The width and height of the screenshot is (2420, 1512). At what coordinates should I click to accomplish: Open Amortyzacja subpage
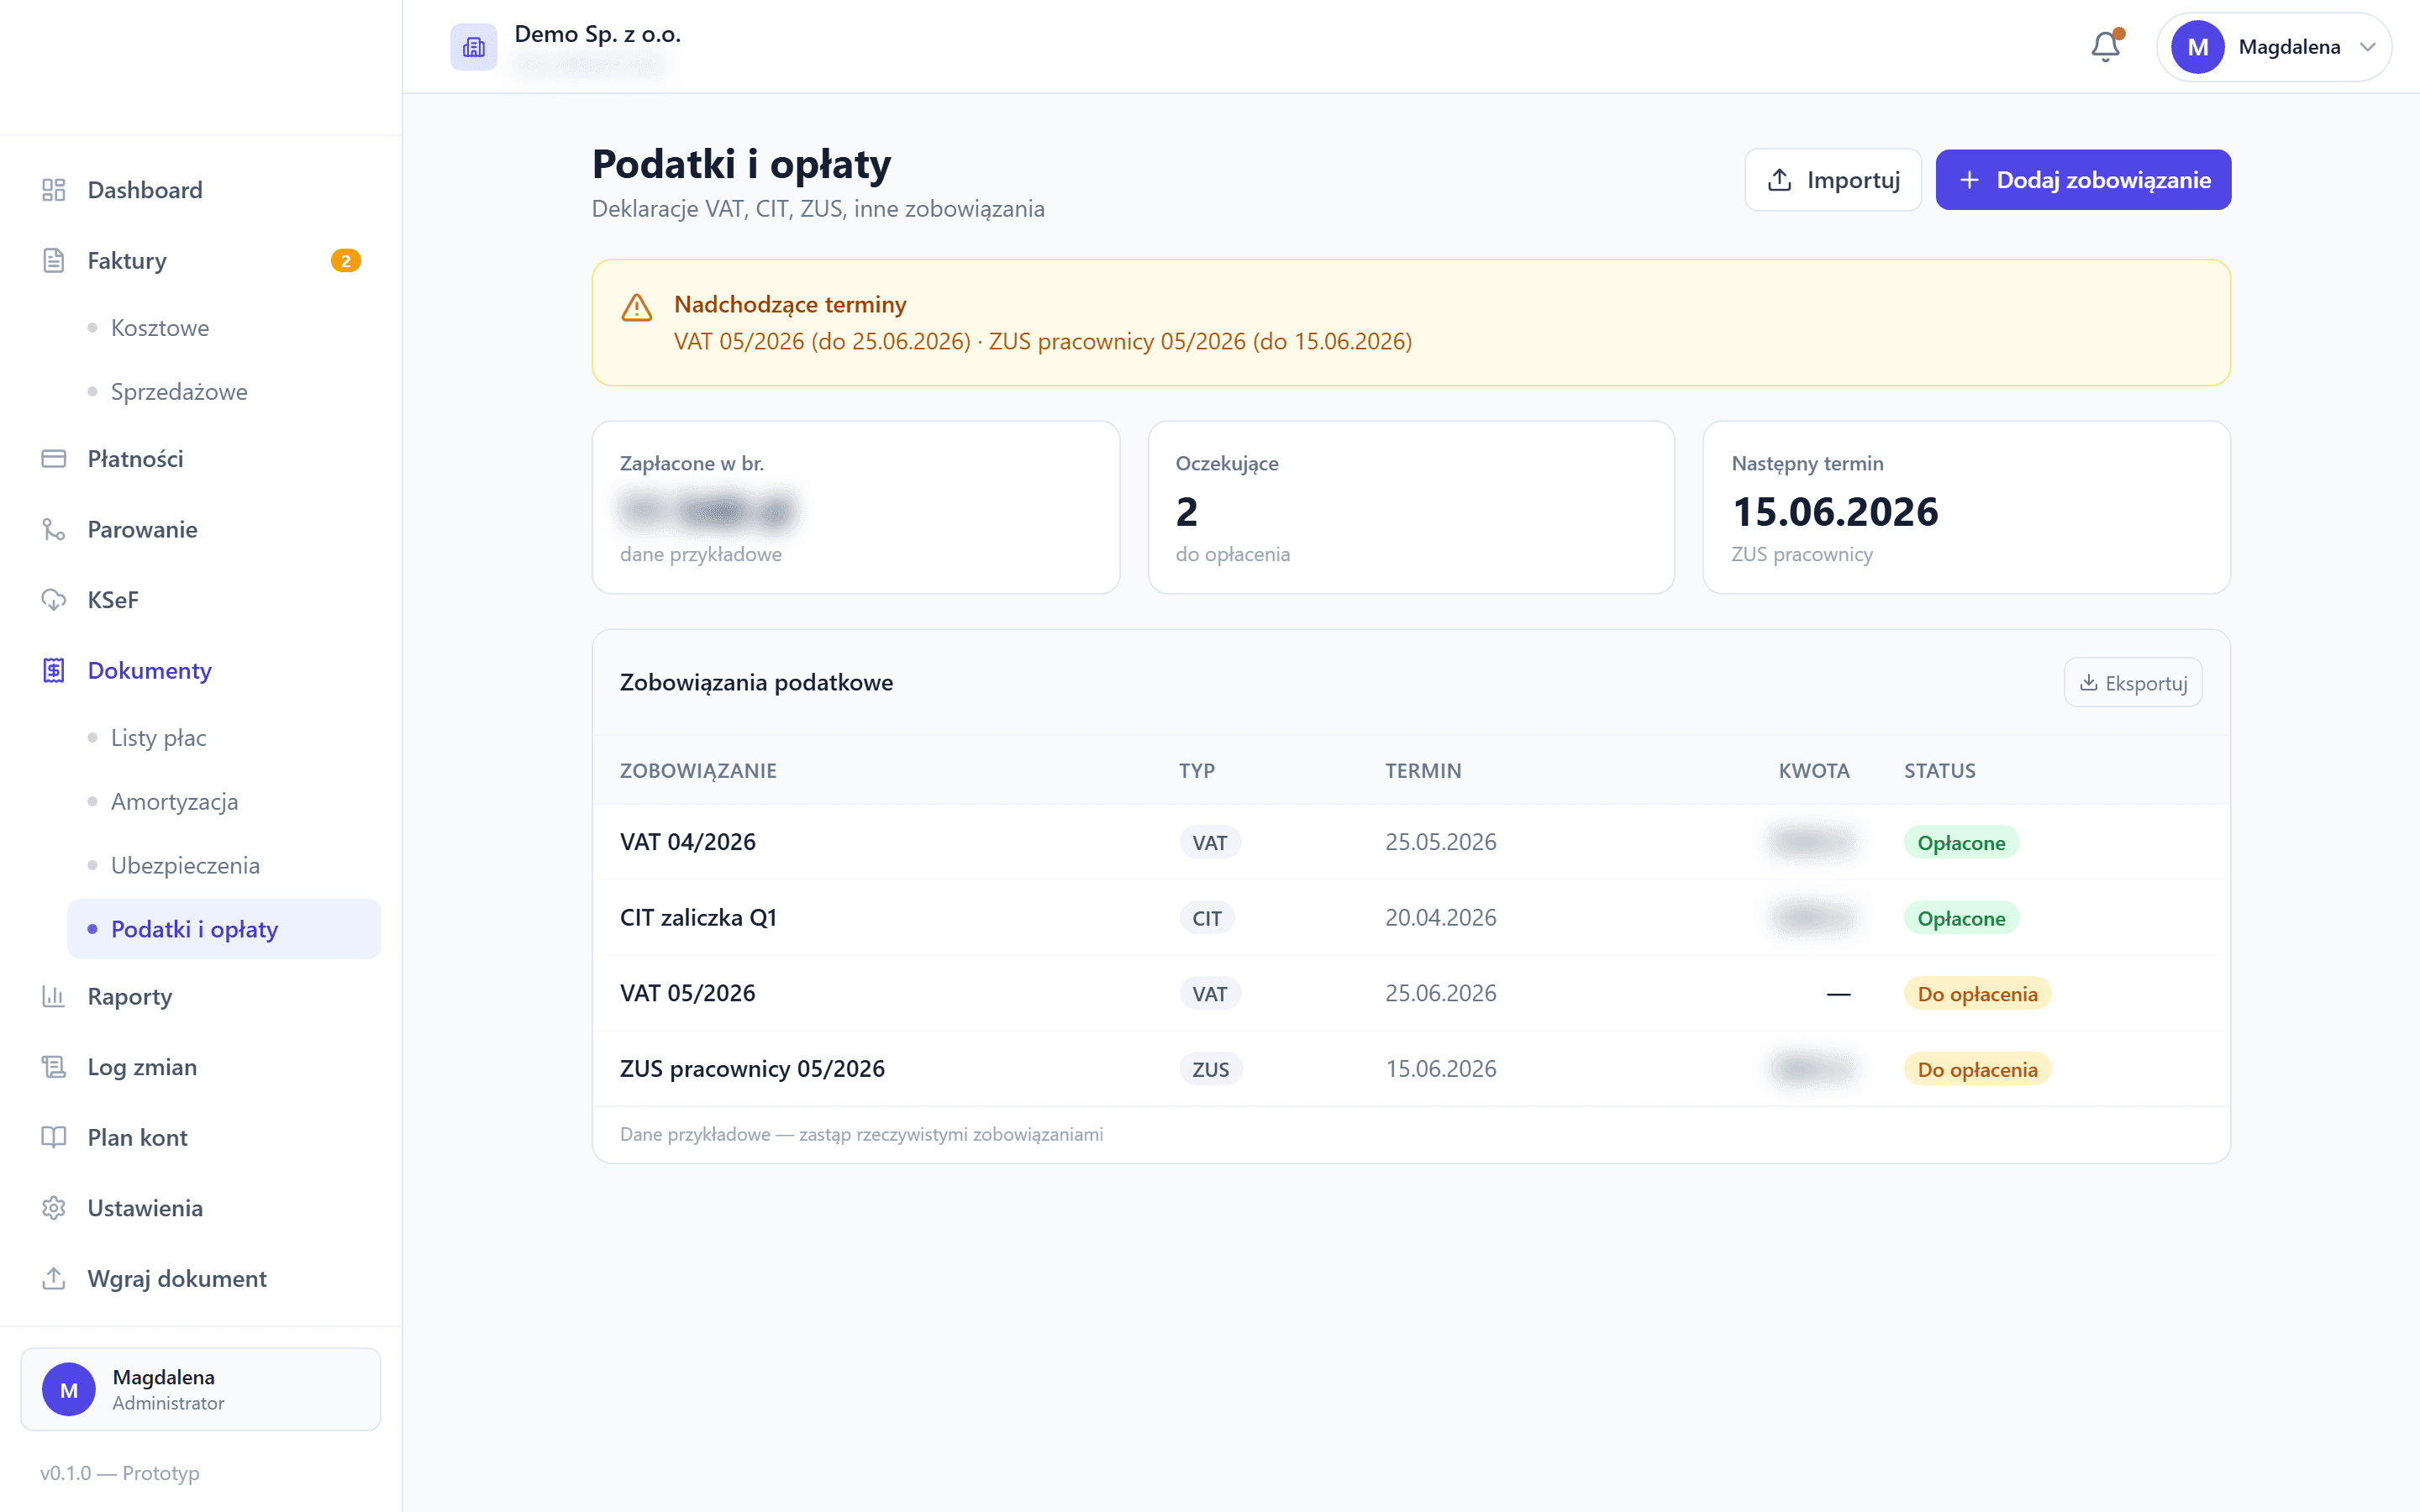click(x=174, y=802)
